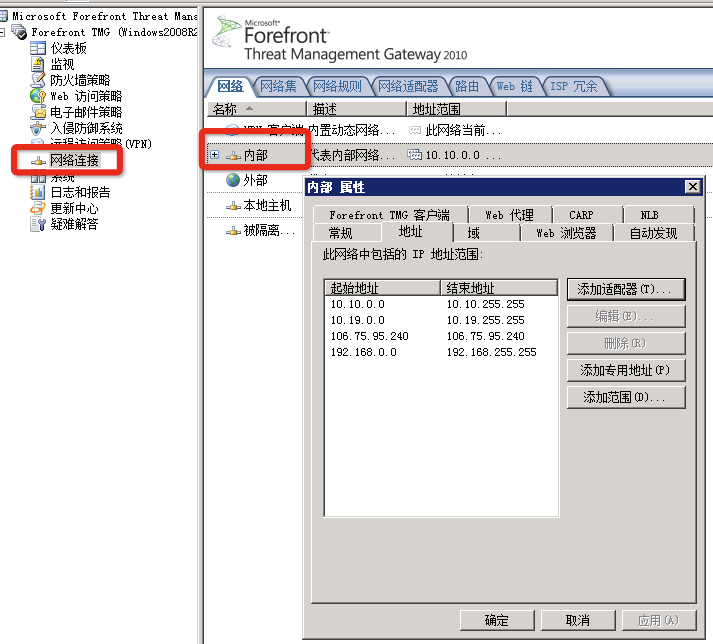Click the 起始地址 column header
This screenshot has width=713, height=644.
382,288
